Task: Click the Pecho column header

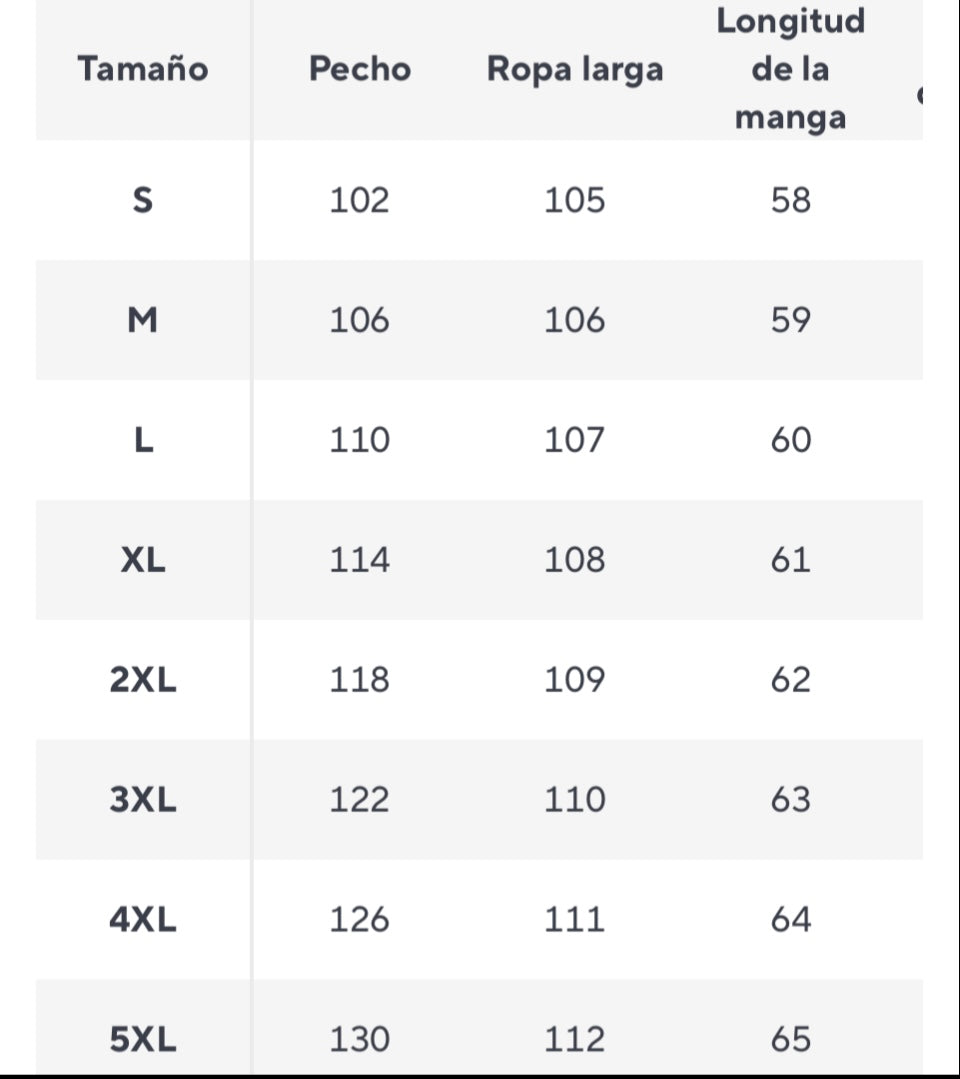Action: coord(359,70)
